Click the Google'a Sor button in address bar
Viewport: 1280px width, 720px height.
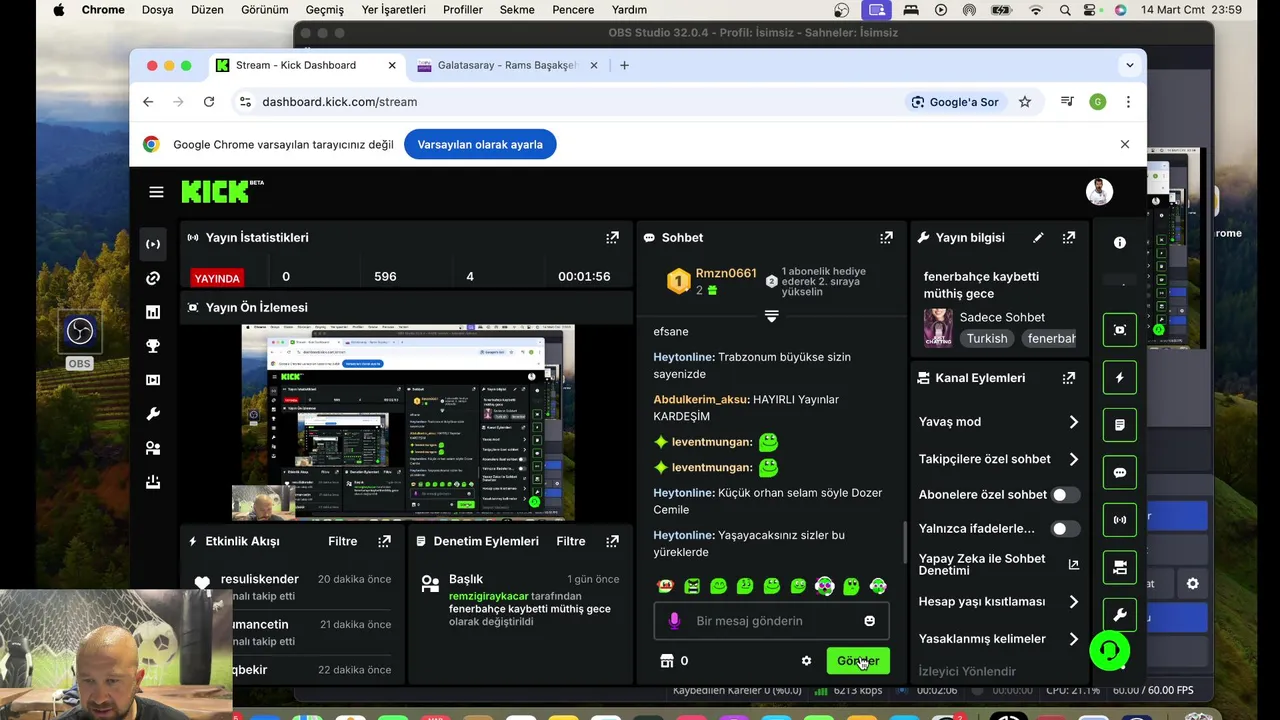tap(954, 102)
